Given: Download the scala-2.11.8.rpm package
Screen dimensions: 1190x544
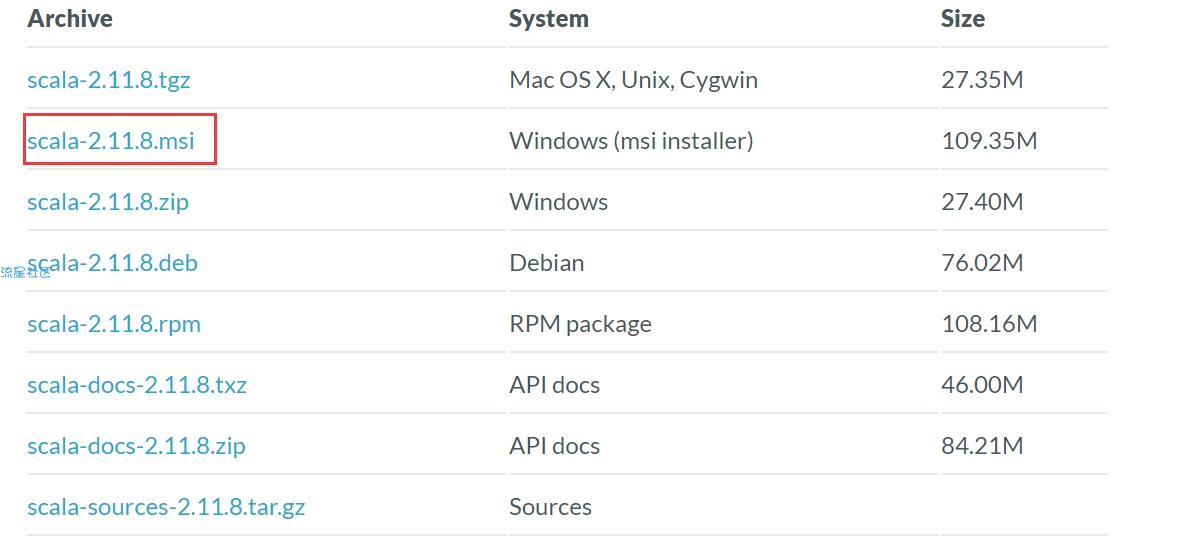Looking at the screenshot, I should point(114,325).
